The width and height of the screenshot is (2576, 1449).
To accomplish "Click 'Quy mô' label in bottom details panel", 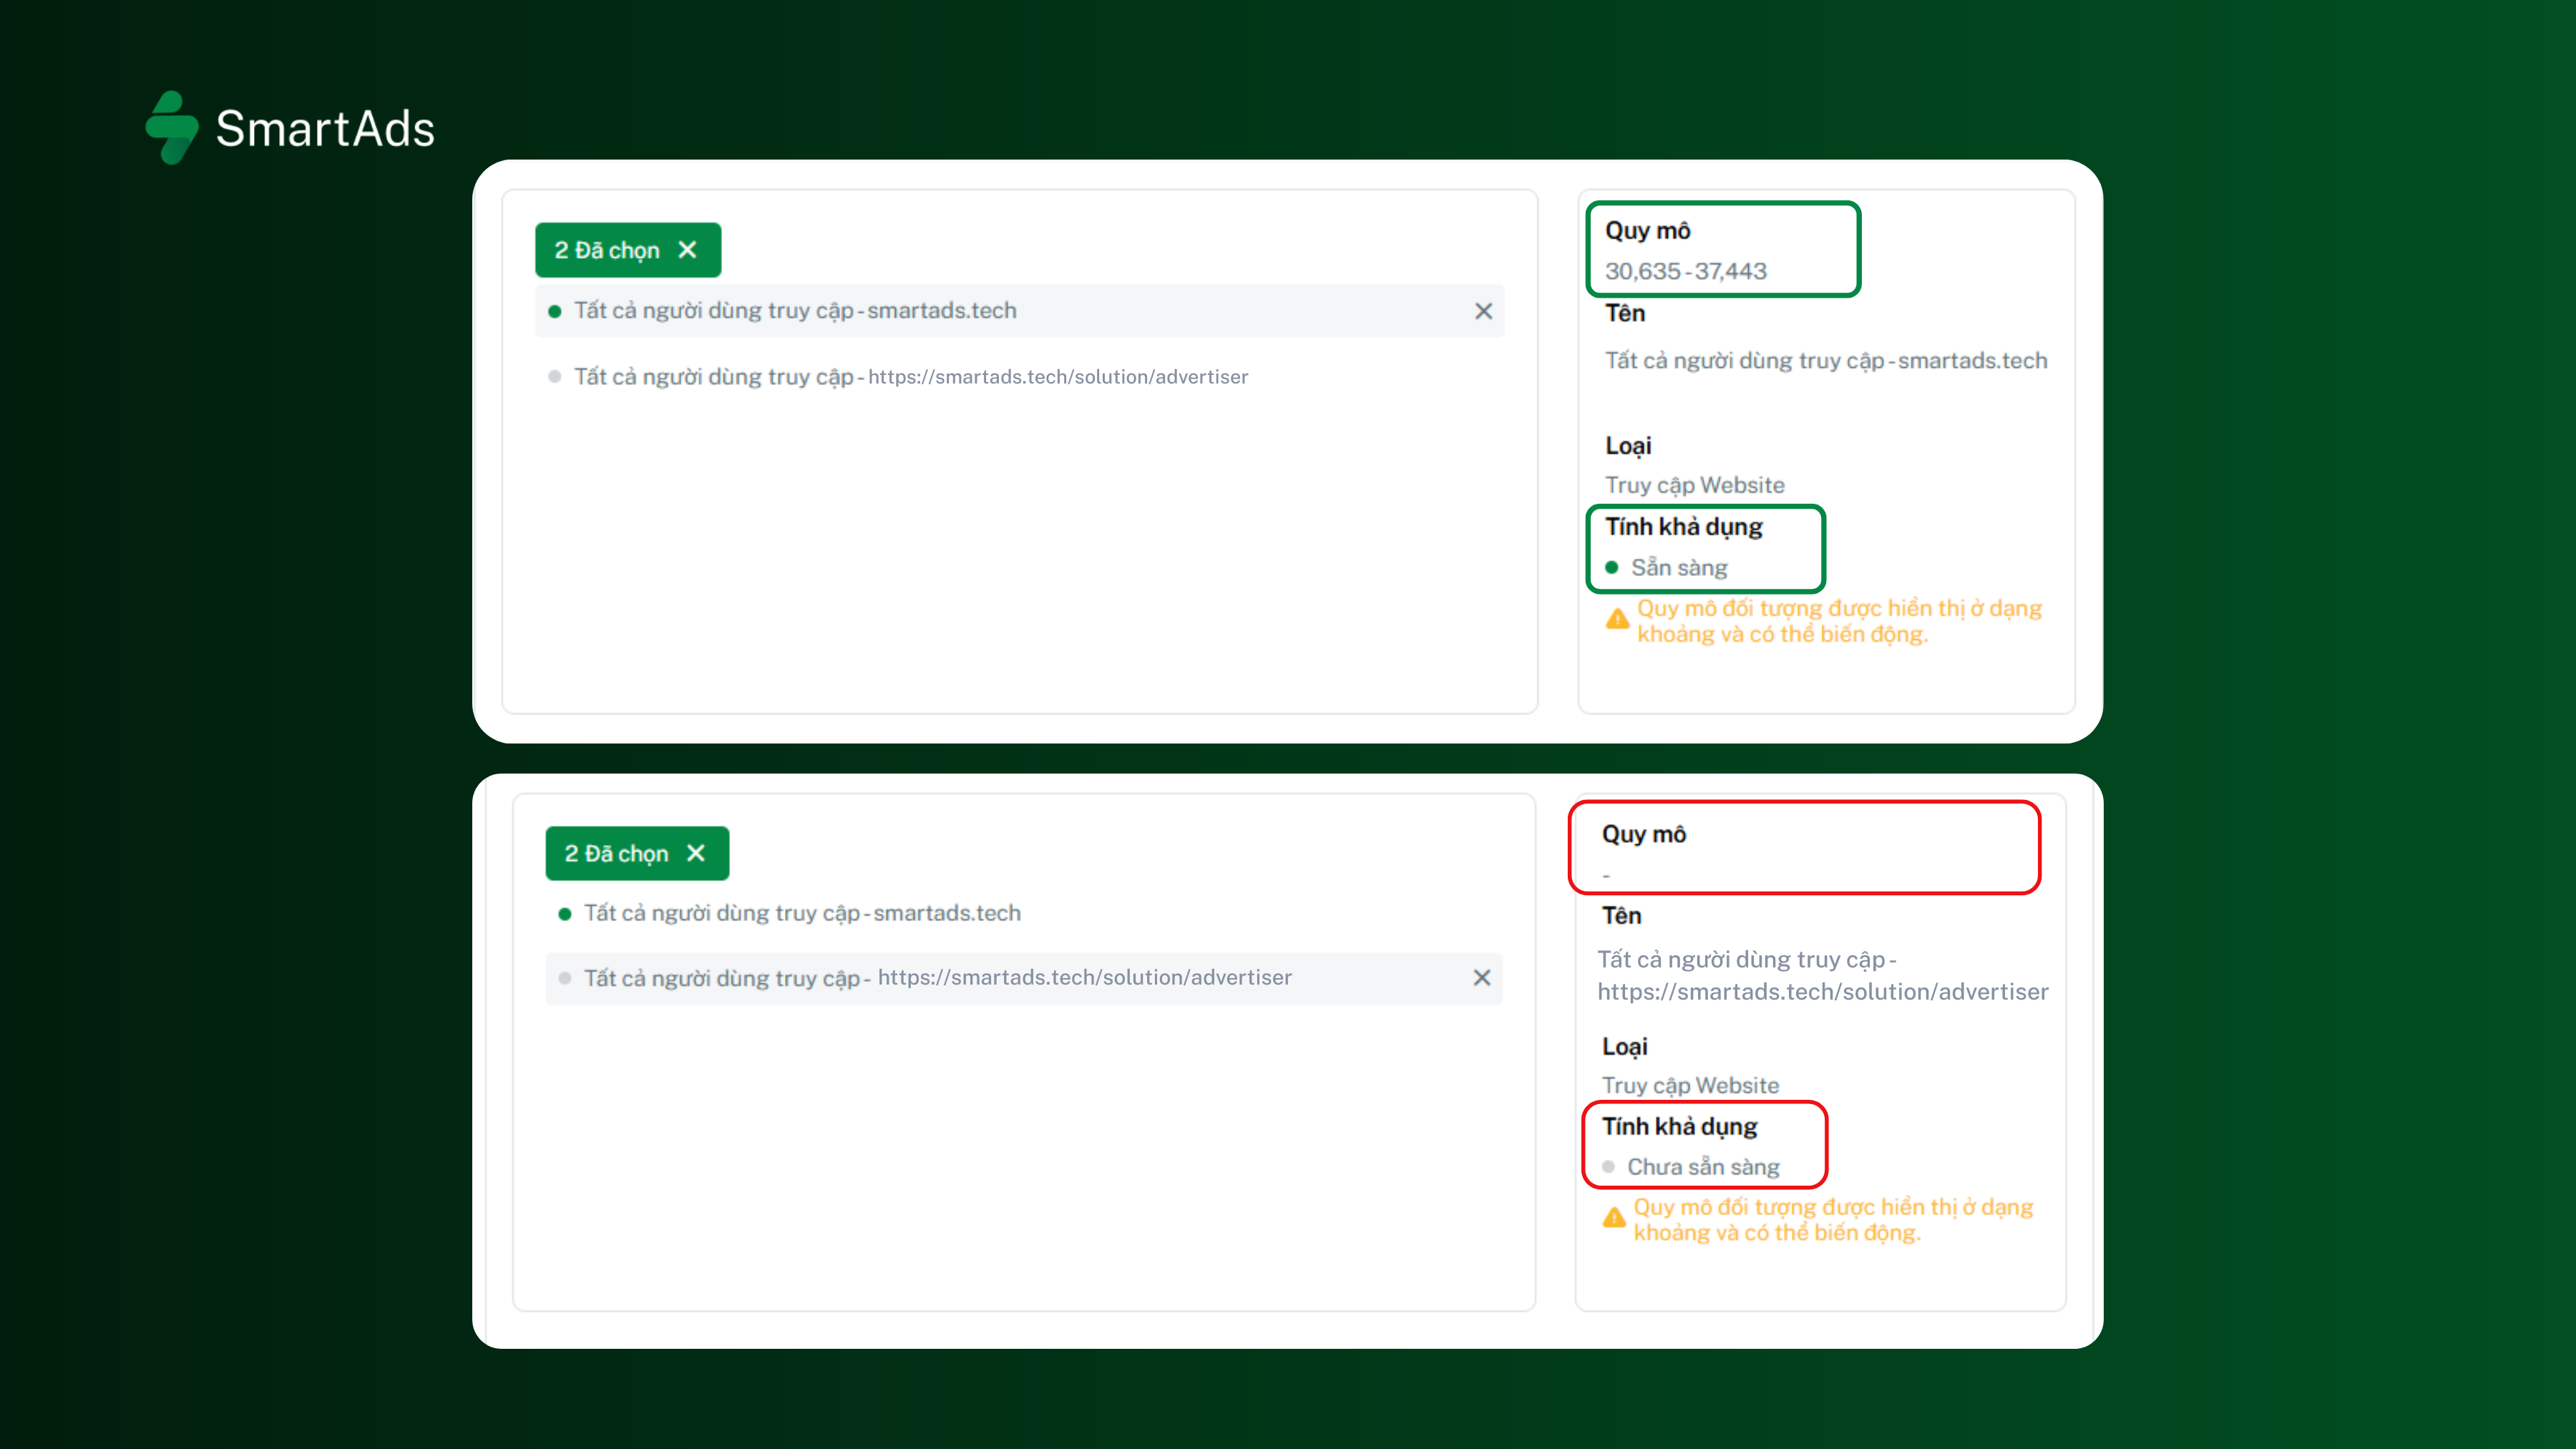I will click(x=1644, y=834).
